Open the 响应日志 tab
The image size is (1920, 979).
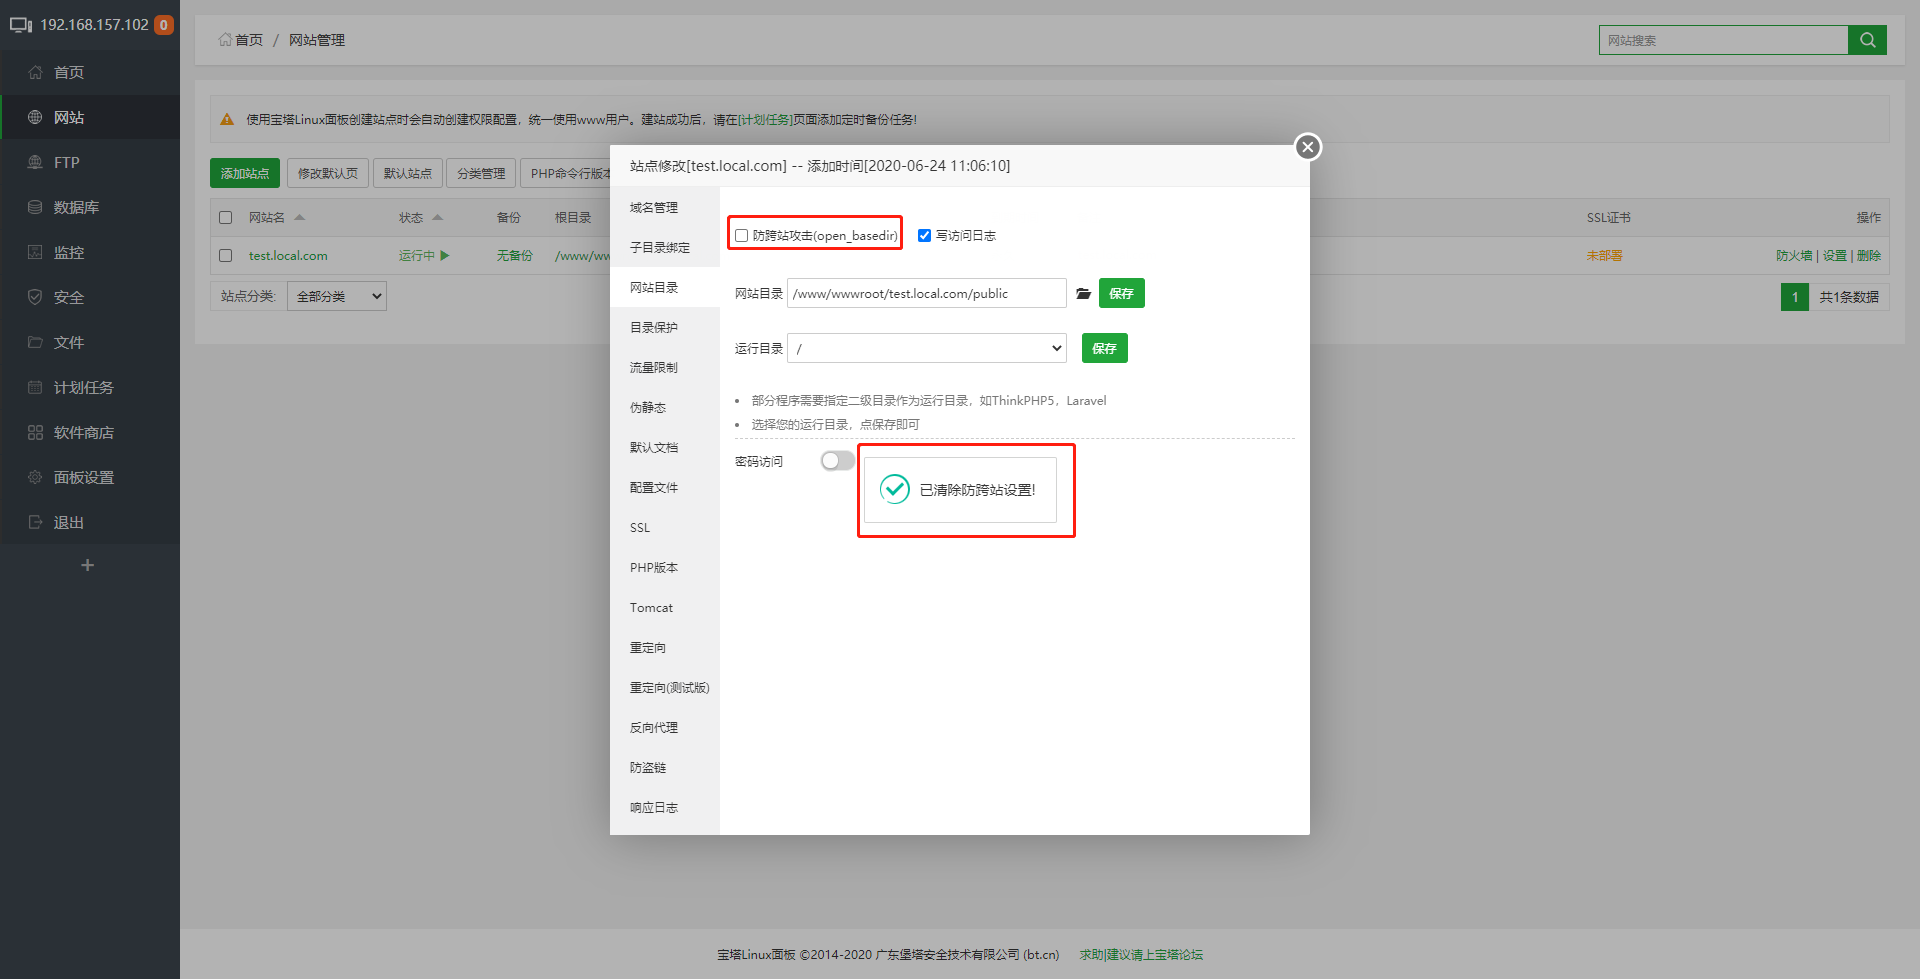click(x=665, y=807)
